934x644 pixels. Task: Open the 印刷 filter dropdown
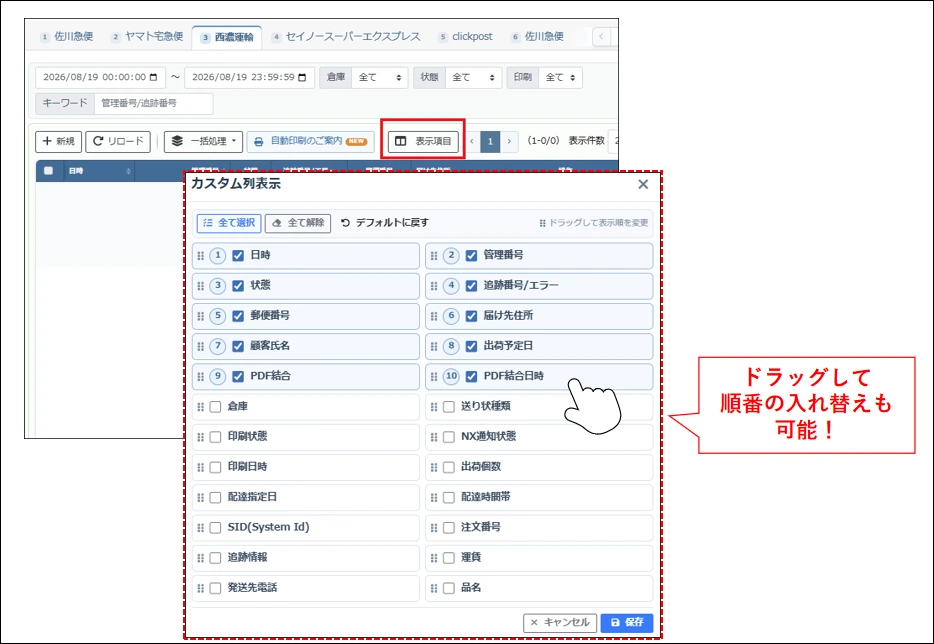point(560,77)
